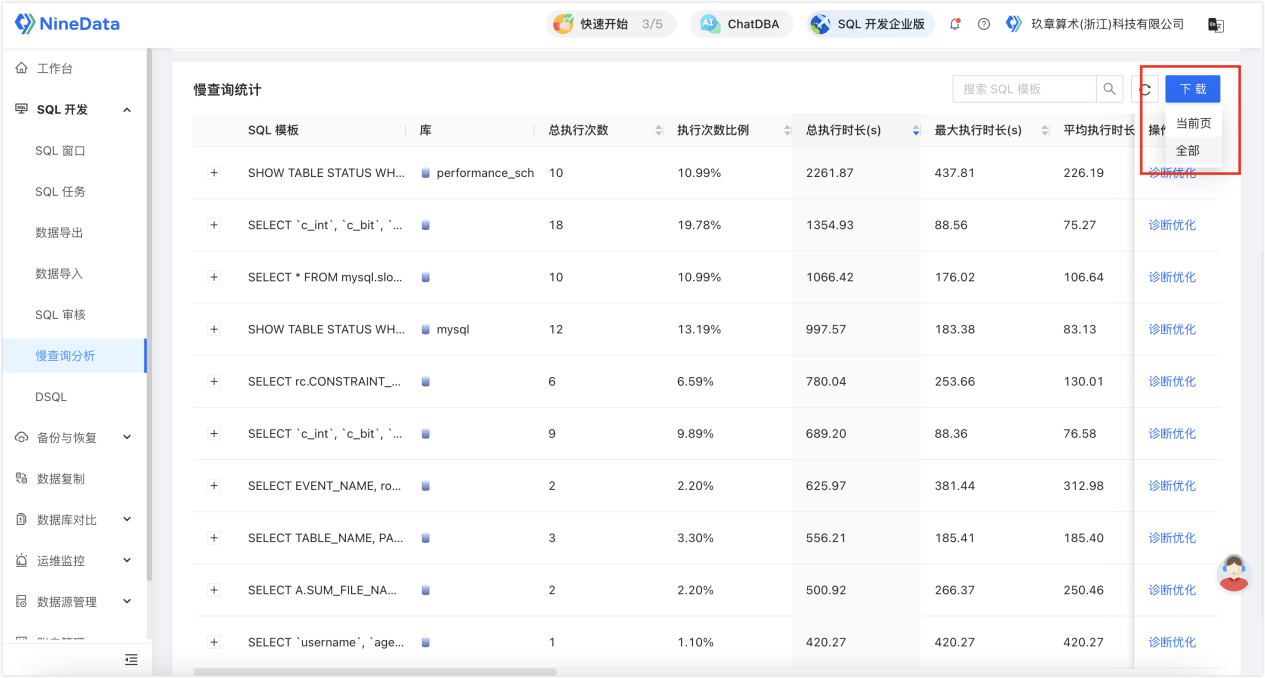
Task: Click the language translate icon in header
Action: click(1216, 25)
